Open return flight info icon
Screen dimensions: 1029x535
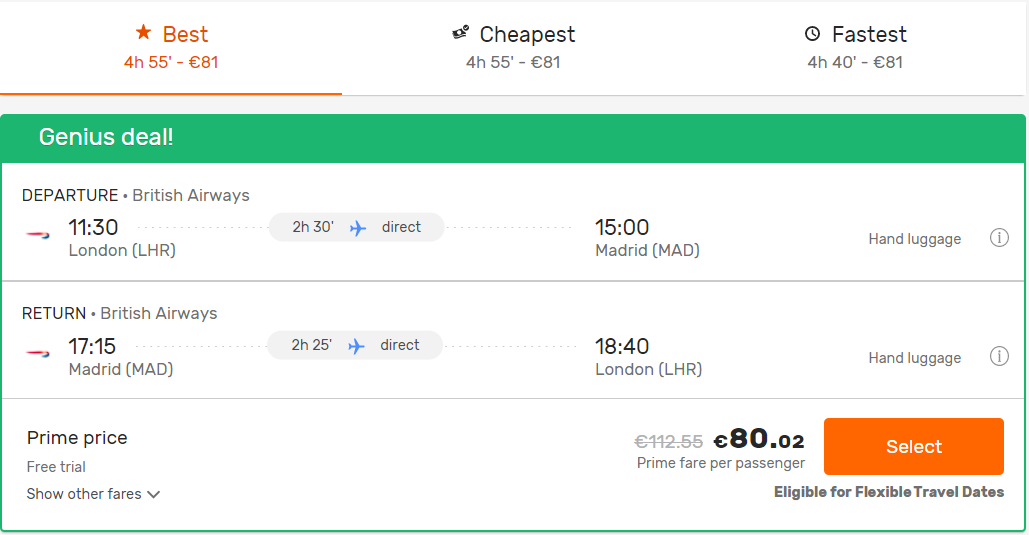(x=998, y=357)
